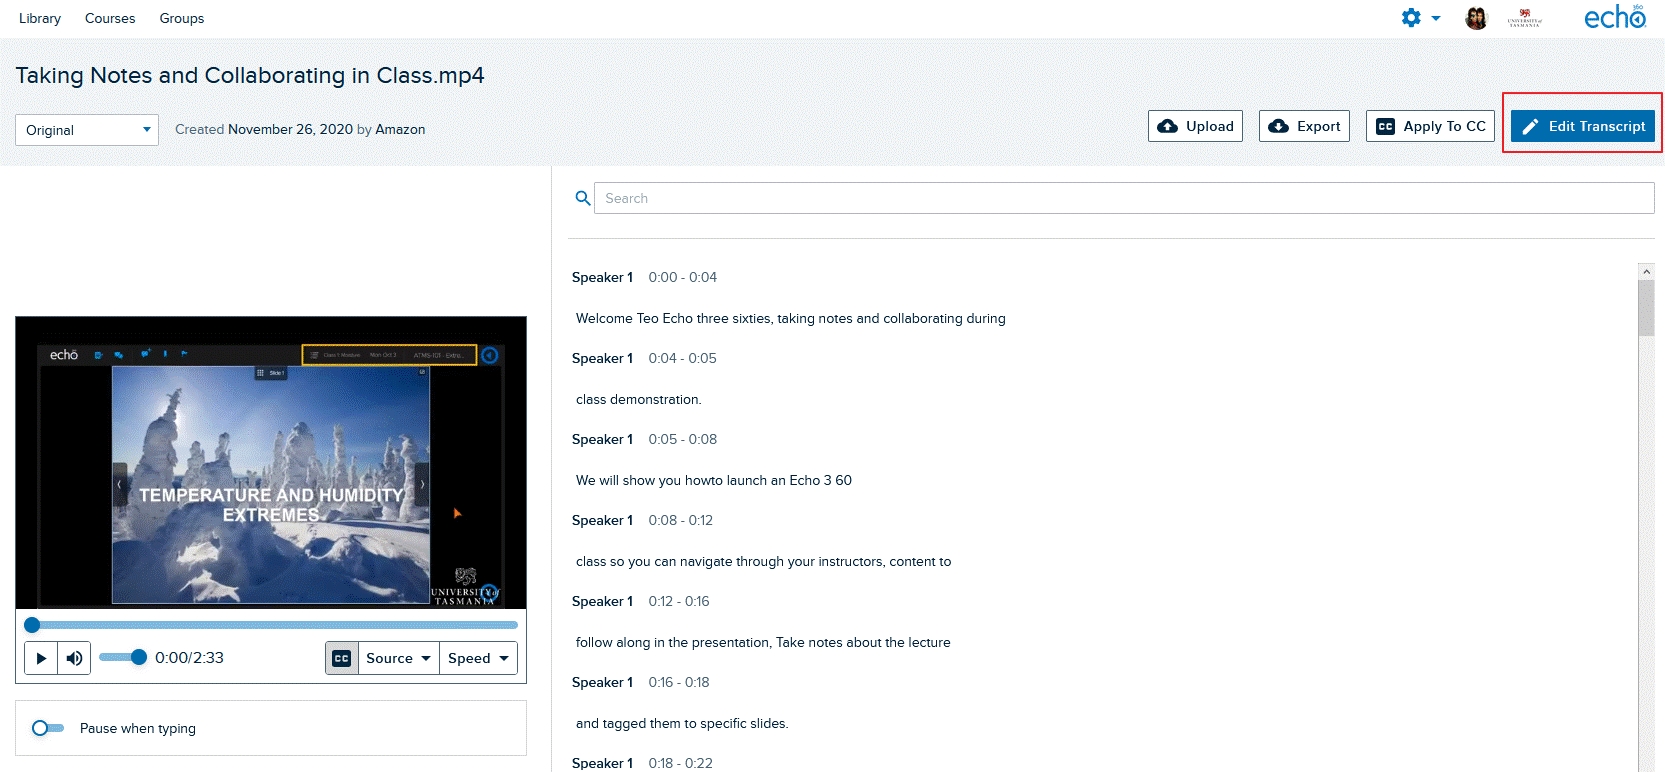
Task: Toggle Pause when typing switch
Action: (47, 728)
